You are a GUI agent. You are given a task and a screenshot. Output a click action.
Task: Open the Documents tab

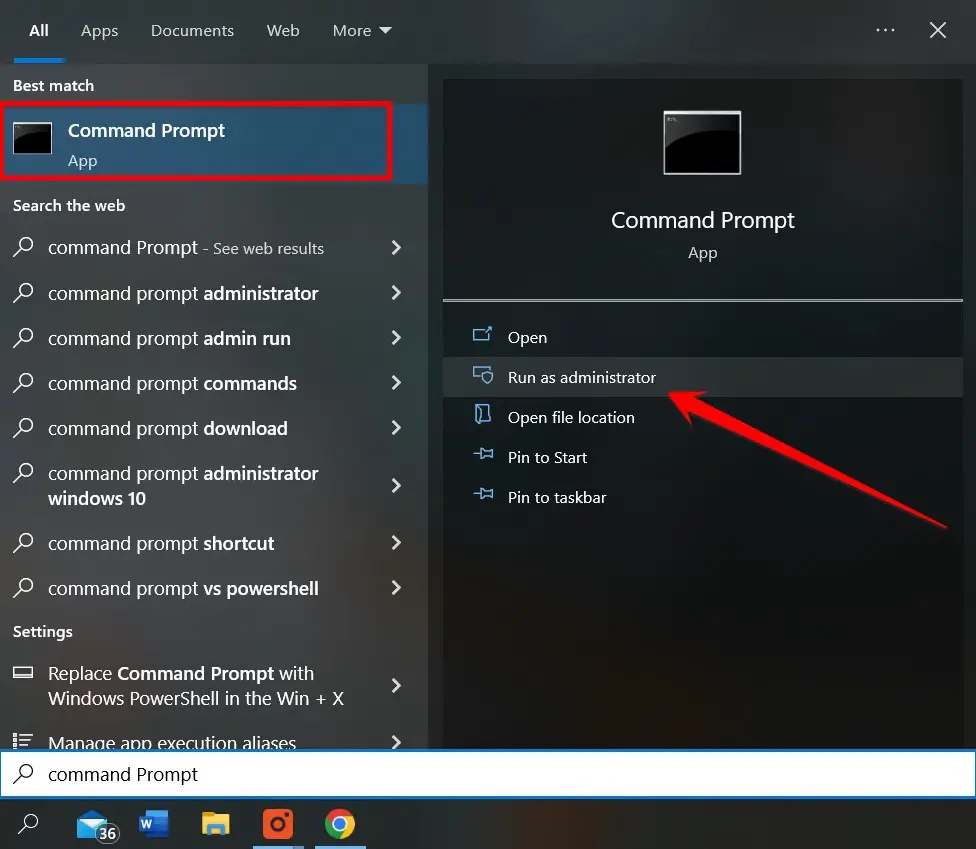point(192,30)
